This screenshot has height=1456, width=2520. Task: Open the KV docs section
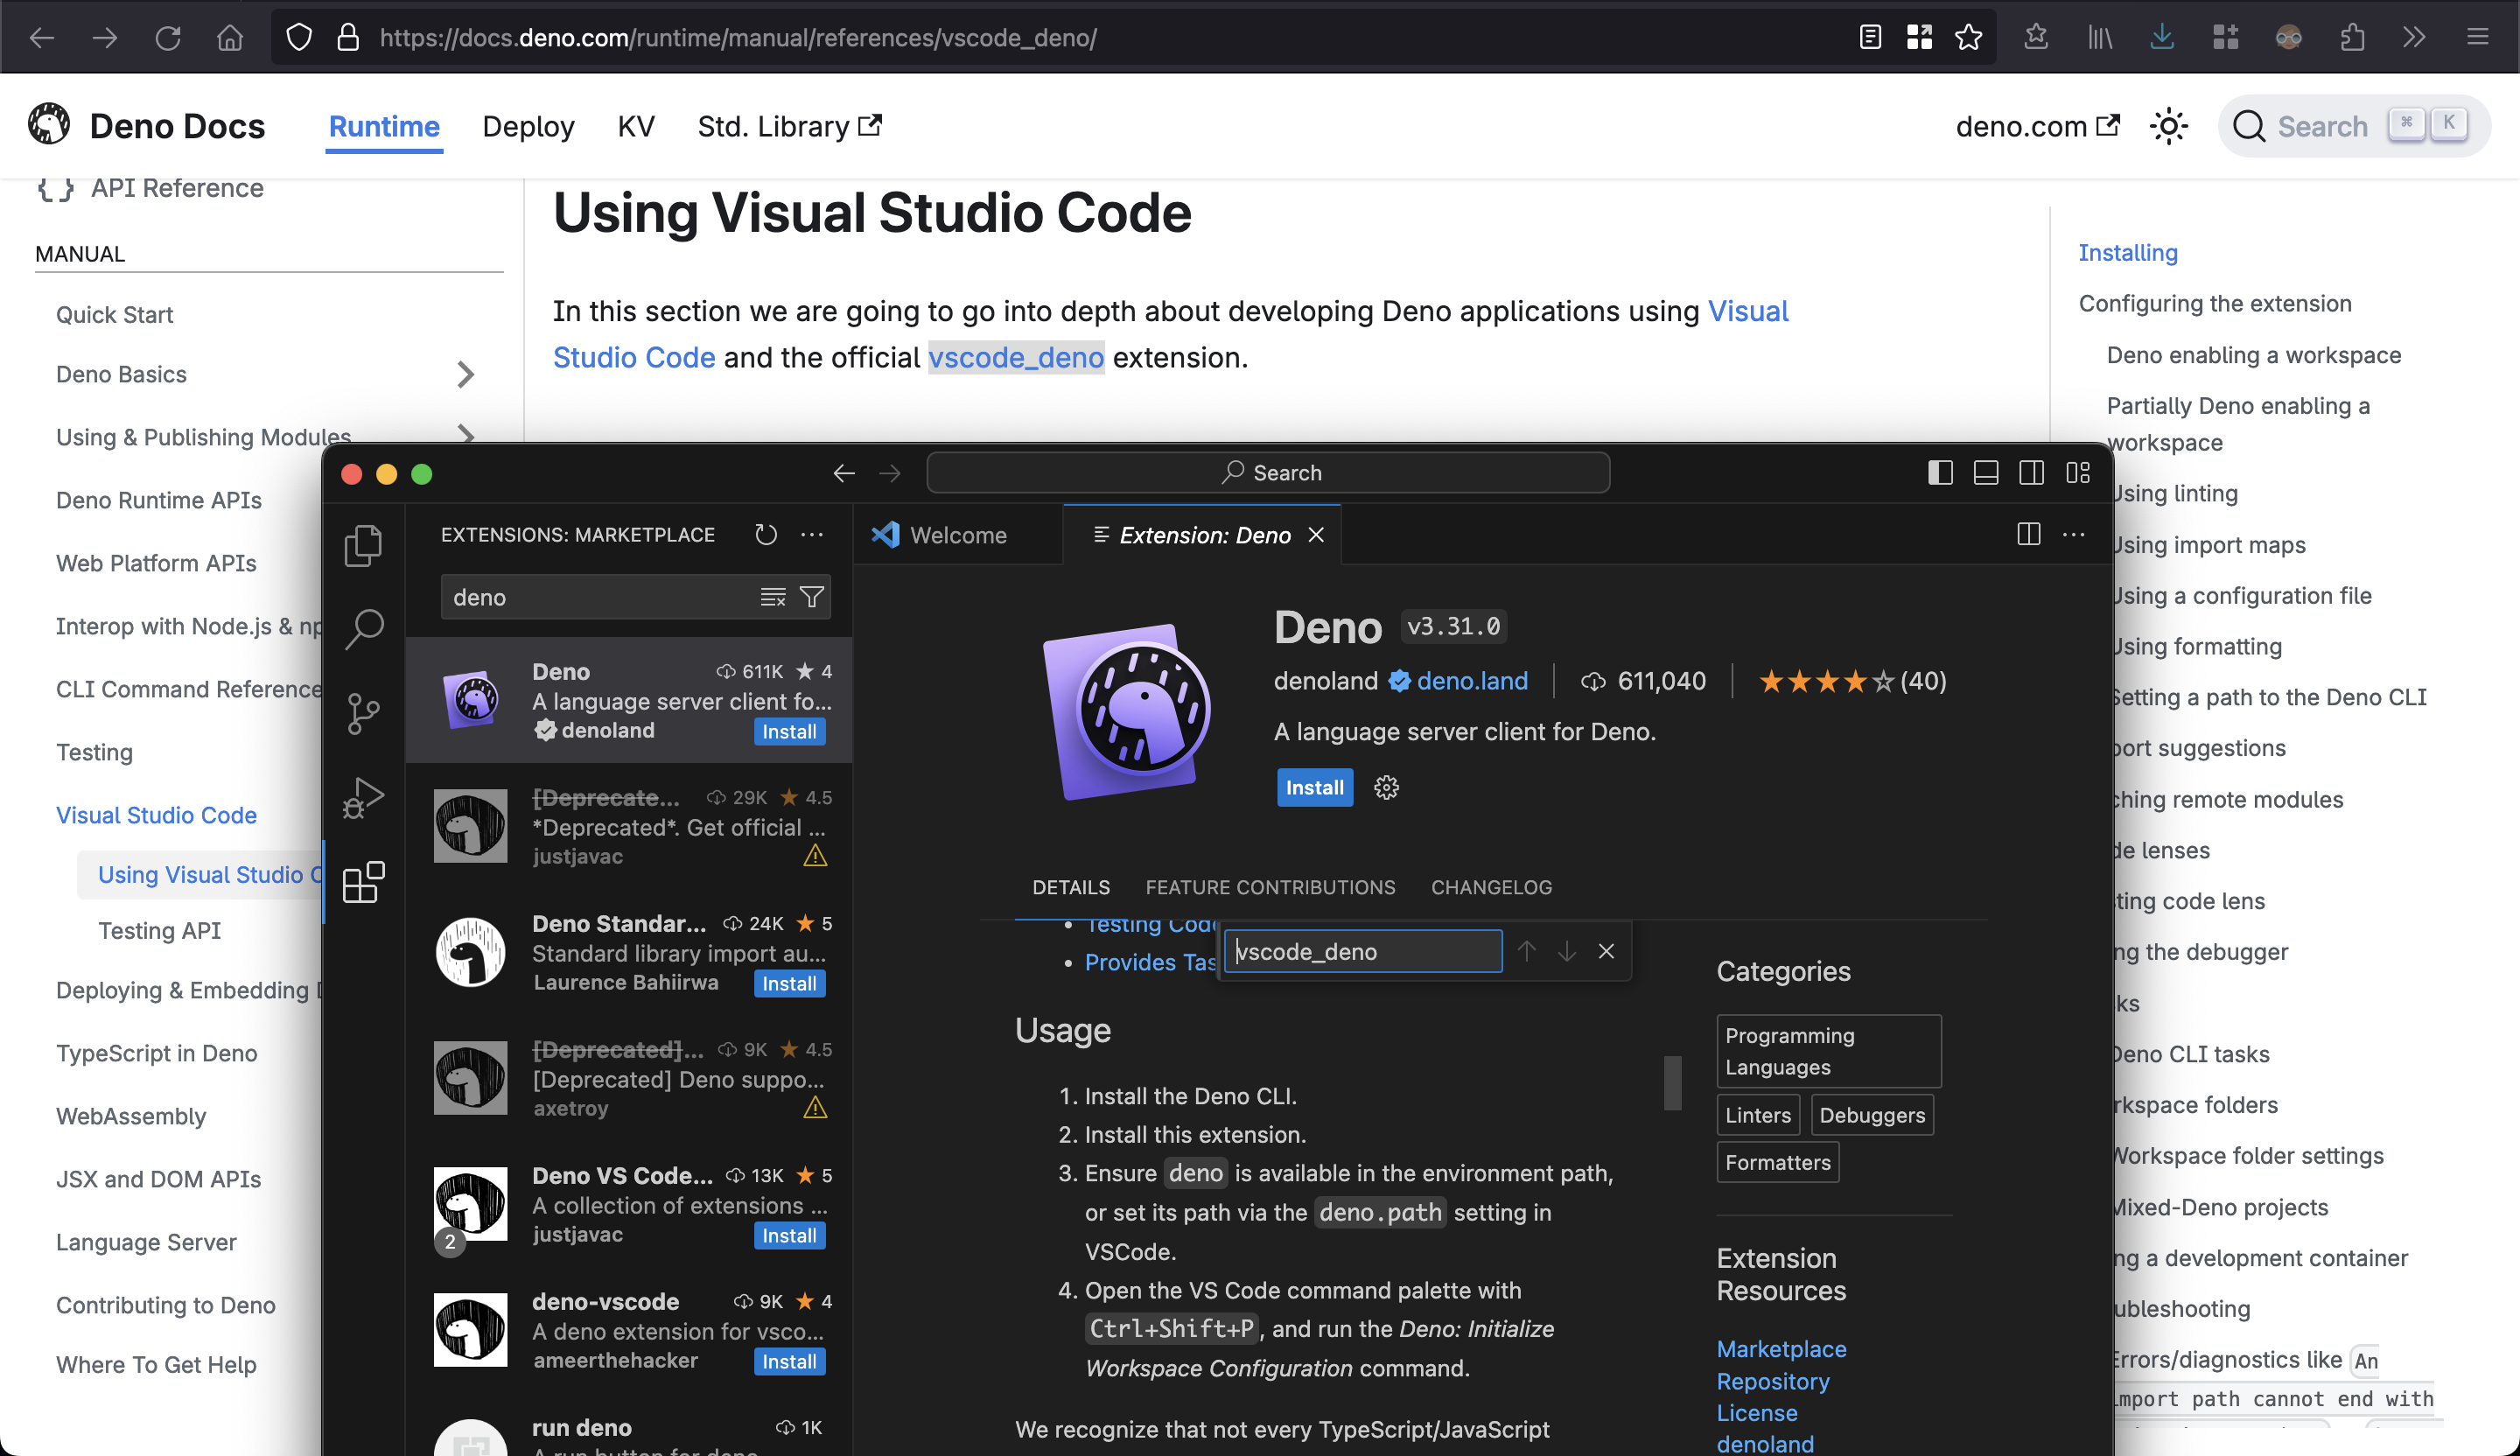click(x=636, y=126)
